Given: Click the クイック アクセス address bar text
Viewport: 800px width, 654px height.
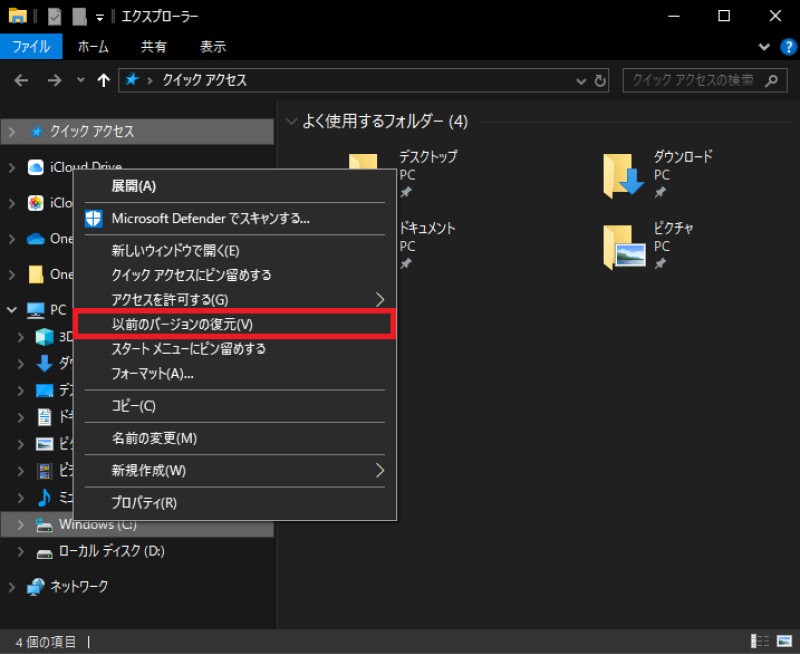Looking at the screenshot, I should point(205,80).
